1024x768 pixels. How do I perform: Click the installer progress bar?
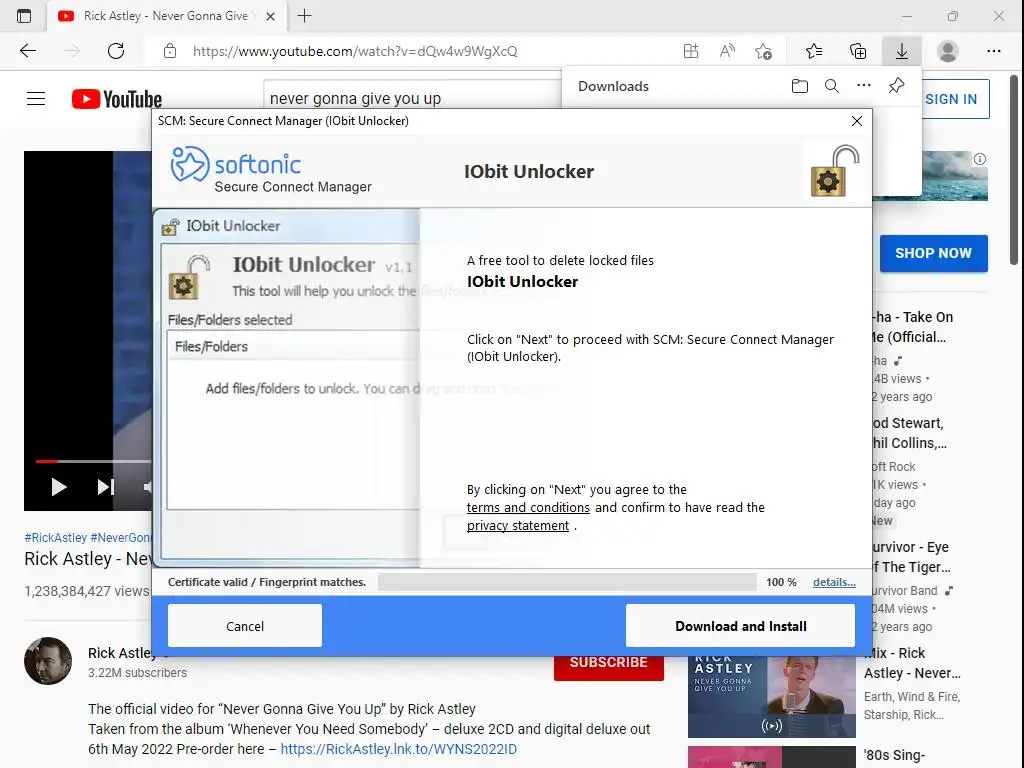[567, 582]
